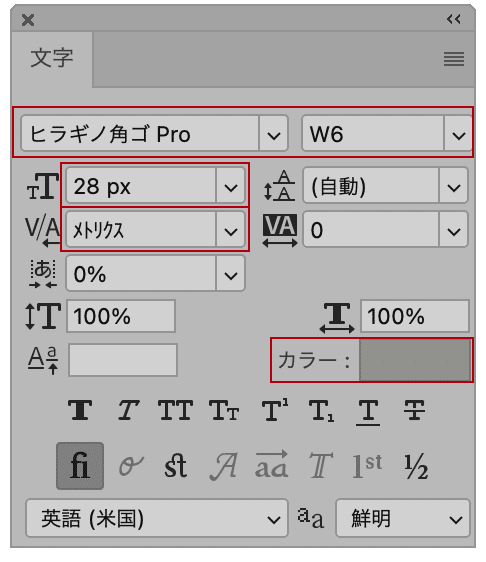Image resolution: width=486 pixels, height=562 pixels.
Task: Open the tracking dropdown arrow
Action: pos(453,229)
